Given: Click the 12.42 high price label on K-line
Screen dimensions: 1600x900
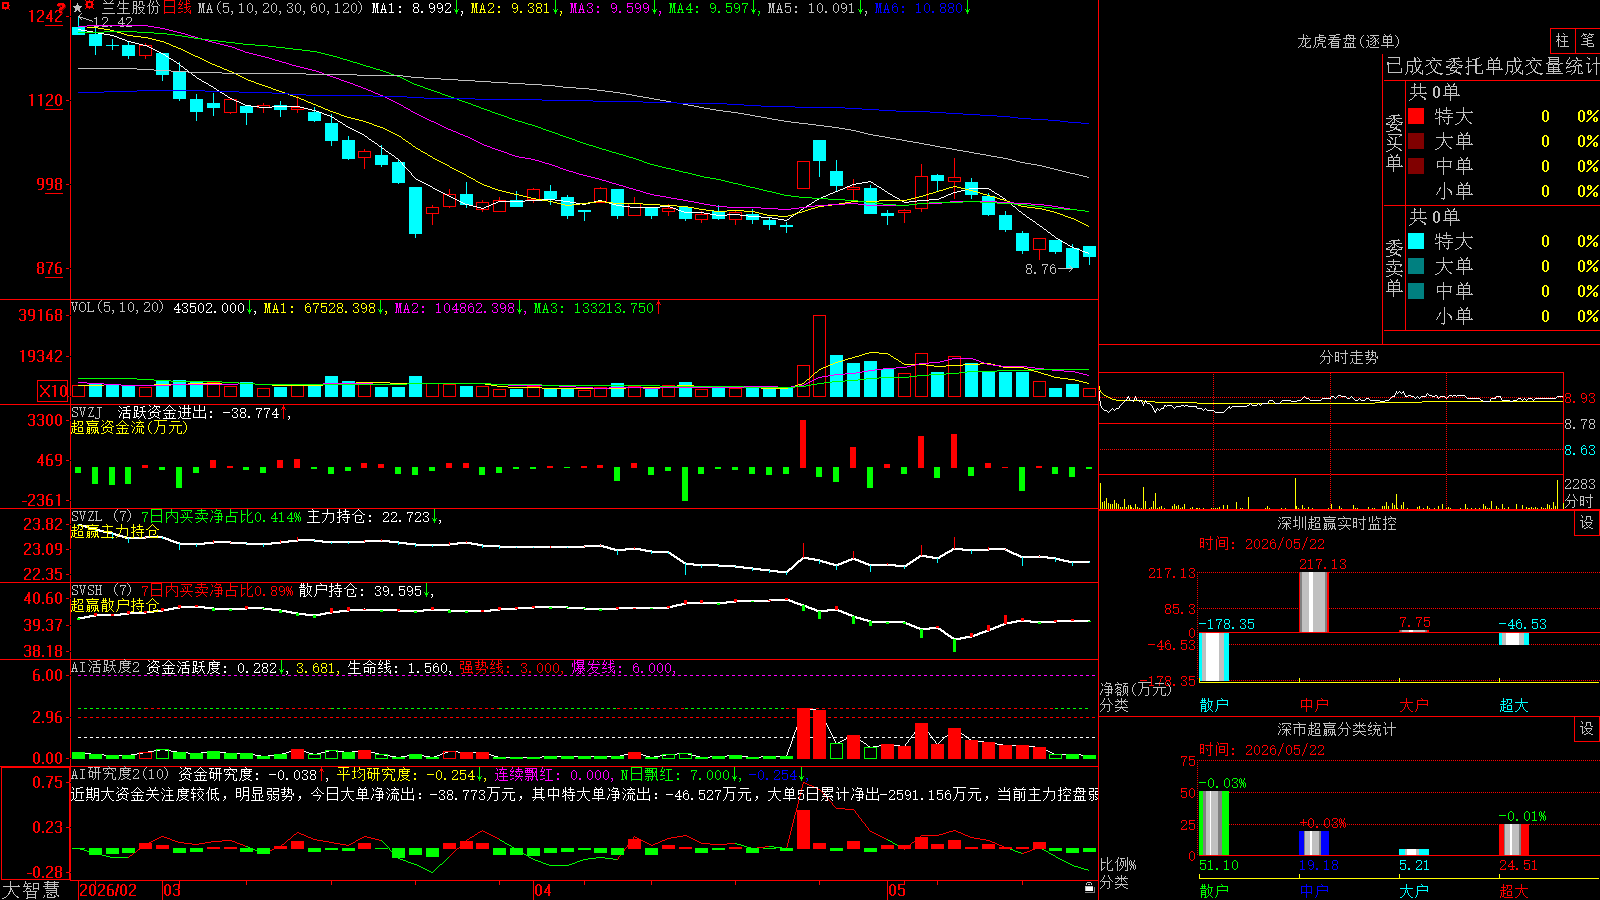Looking at the screenshot, I should (x=112, y=22).
